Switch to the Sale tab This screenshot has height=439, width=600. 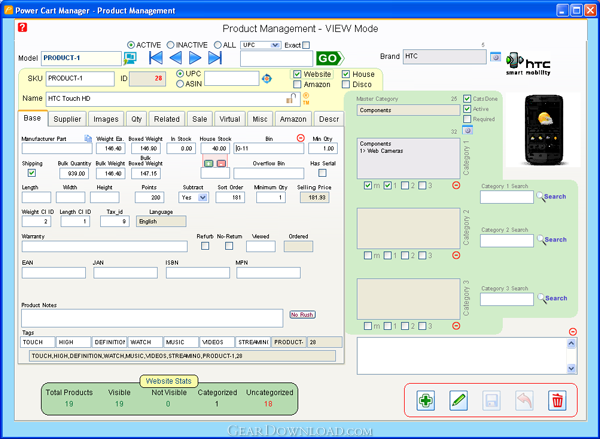(200, 119)
